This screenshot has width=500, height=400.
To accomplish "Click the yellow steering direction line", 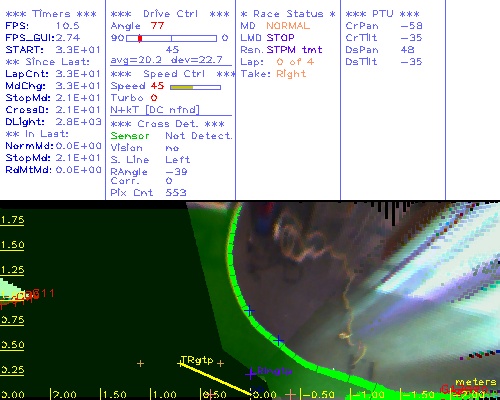I will point(217,379).
